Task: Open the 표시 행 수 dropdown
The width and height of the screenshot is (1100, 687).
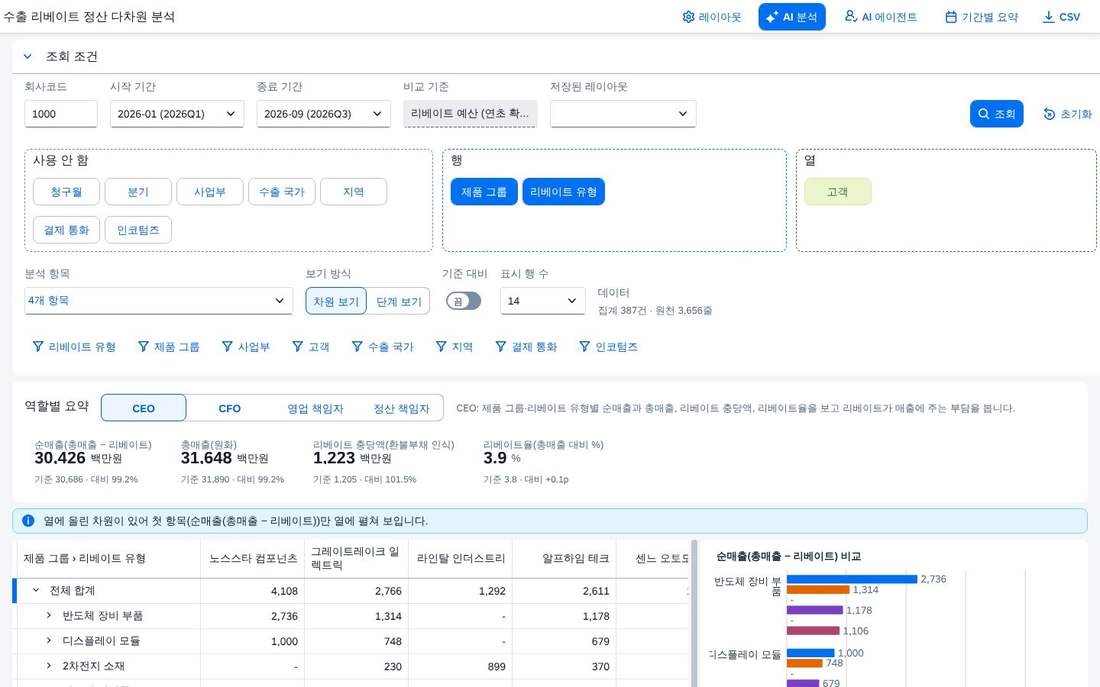Action: (x=543, y=300)
